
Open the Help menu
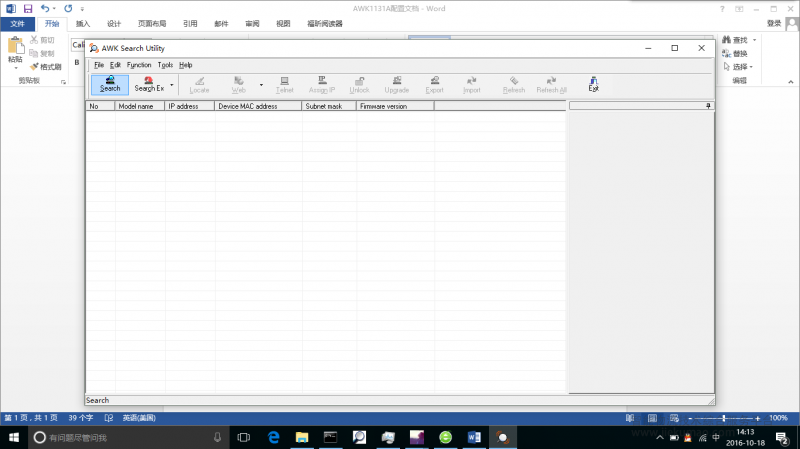coord(185,65)
